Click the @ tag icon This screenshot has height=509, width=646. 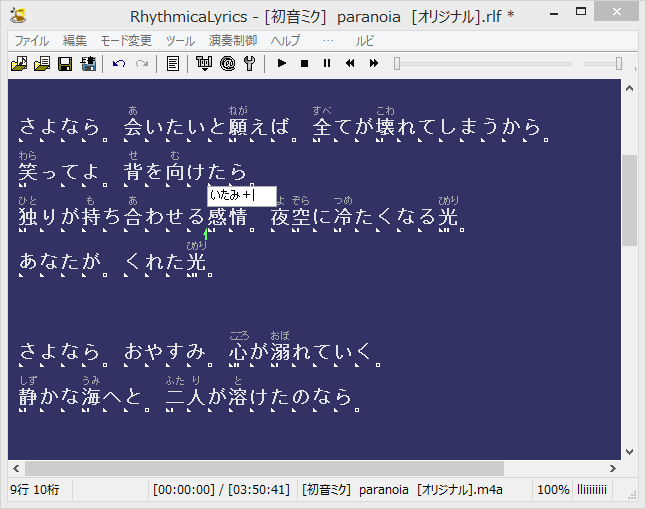pyautogui.click(x=227, y=63)
